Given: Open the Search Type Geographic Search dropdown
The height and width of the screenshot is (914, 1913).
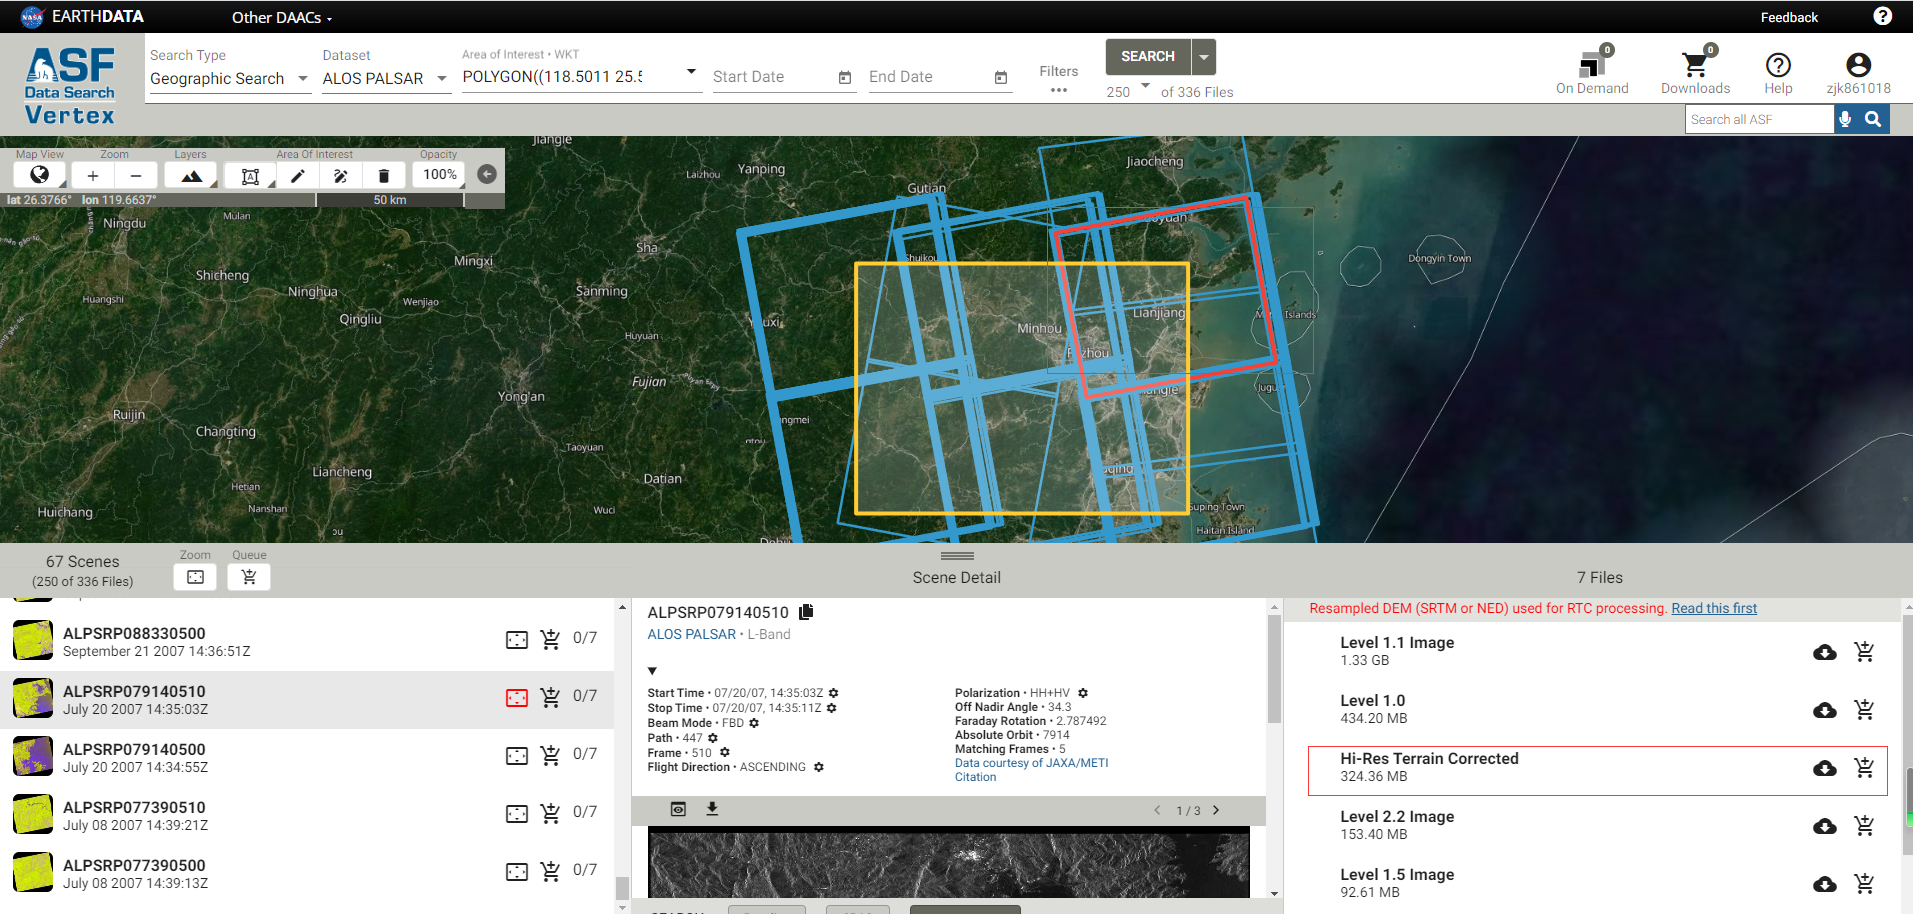Looking at the screenshot, I should tap(230, 78).
